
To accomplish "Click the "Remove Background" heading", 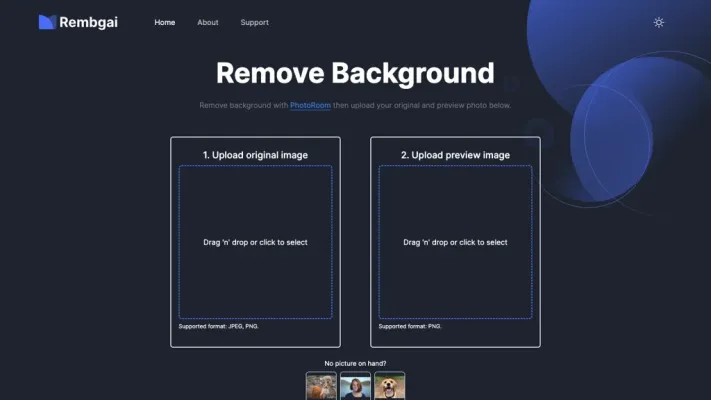I will tap(355, 73).
